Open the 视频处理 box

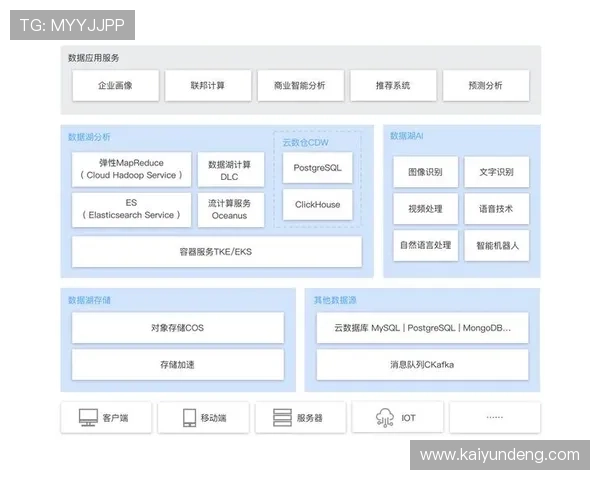point(426,209)
